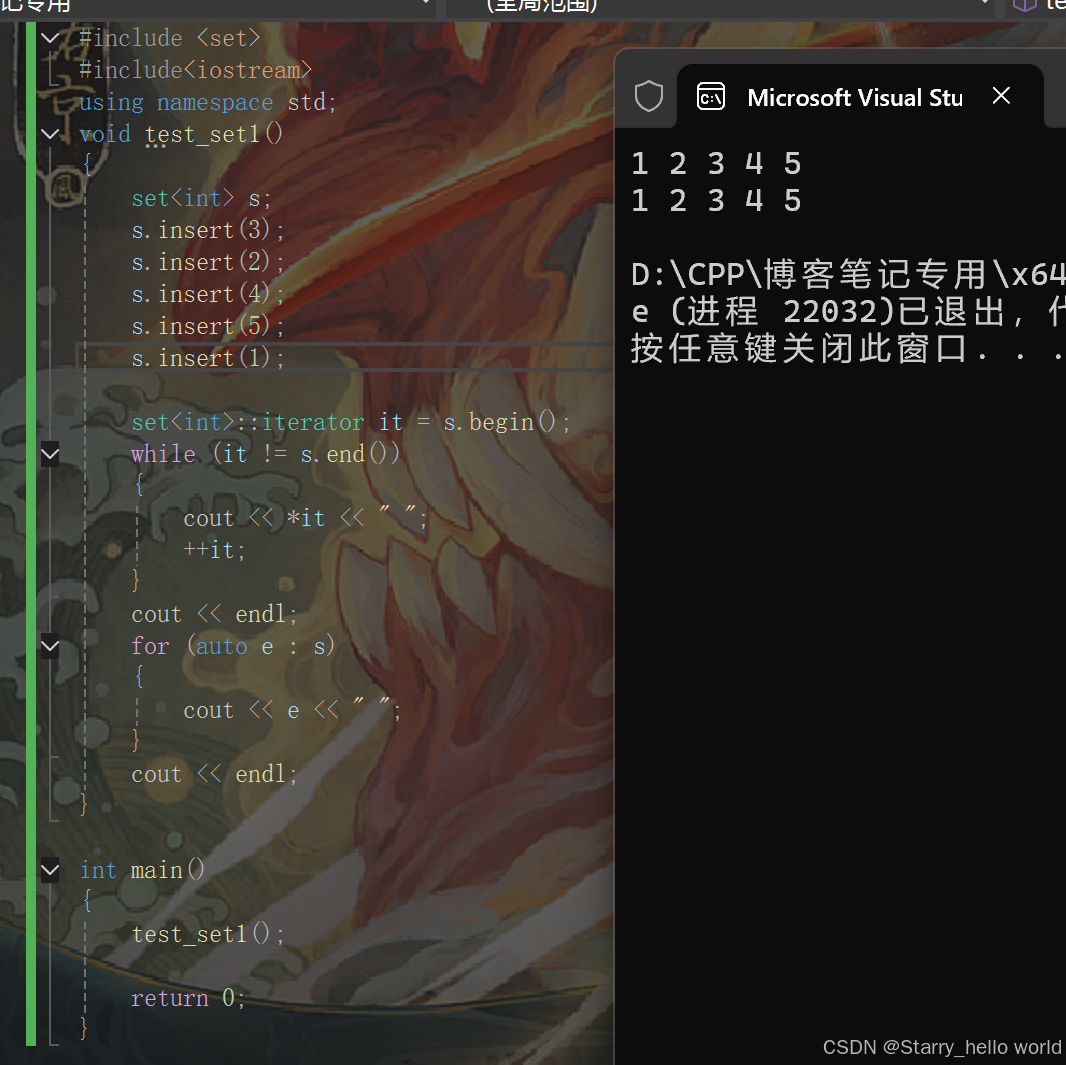Select the Microsoft Visual Stu console tab

point(855,98)
